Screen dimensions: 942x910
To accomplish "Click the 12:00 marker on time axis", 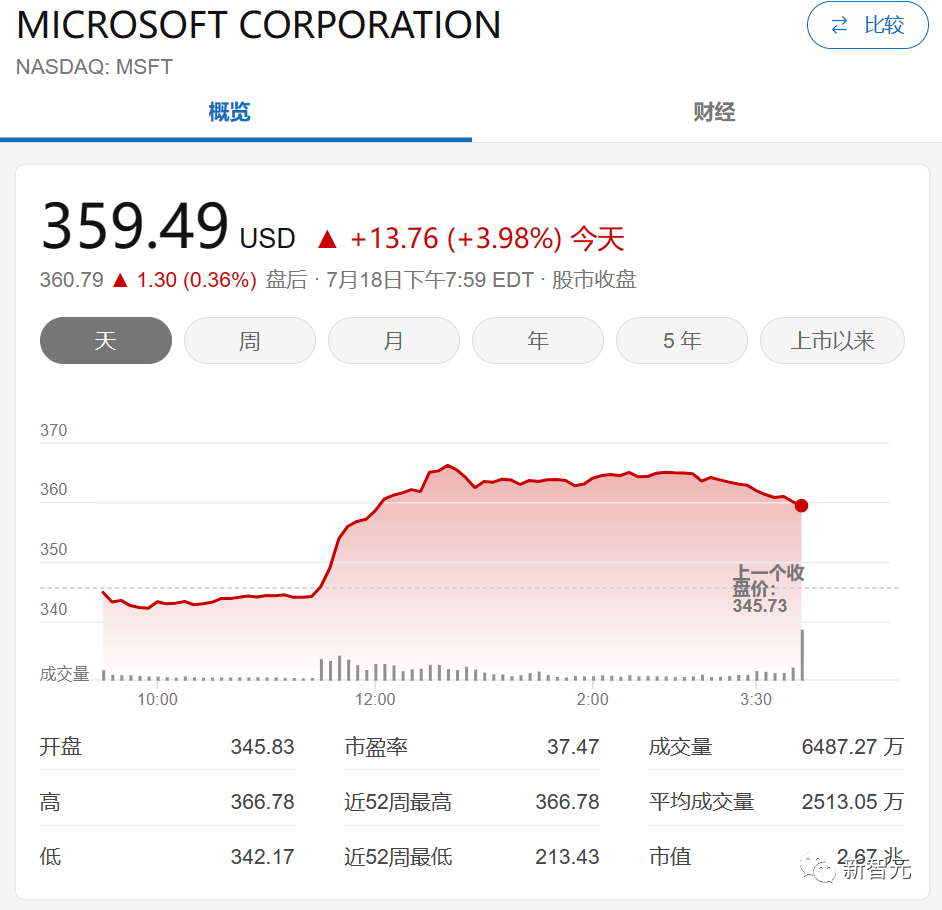I will point(375,699).
